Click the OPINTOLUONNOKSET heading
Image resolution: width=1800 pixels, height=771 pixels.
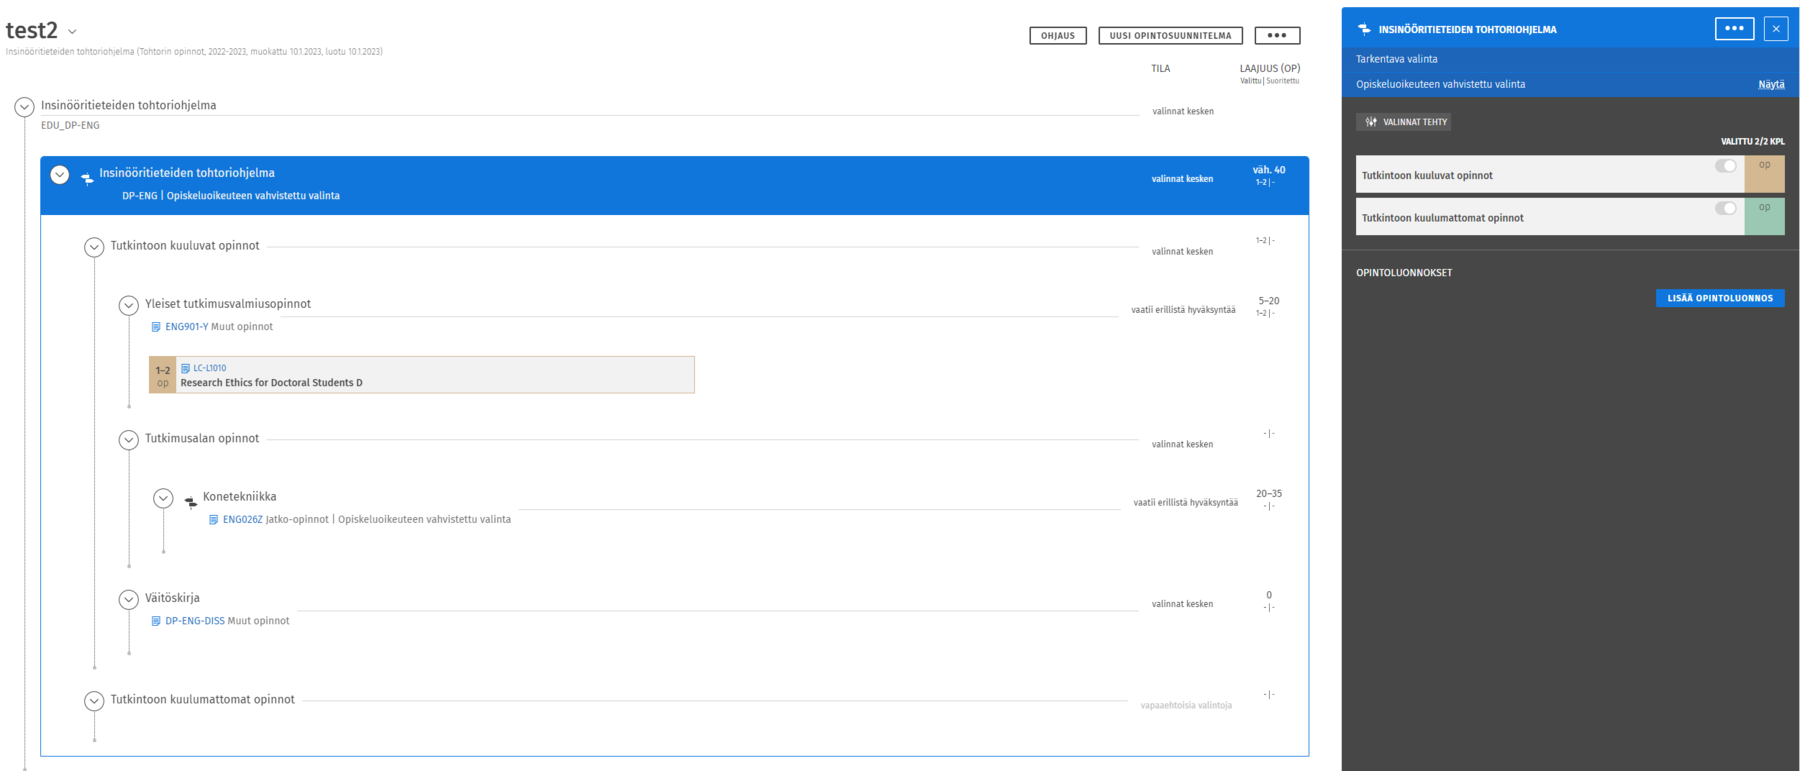(x=1404, y=273)
